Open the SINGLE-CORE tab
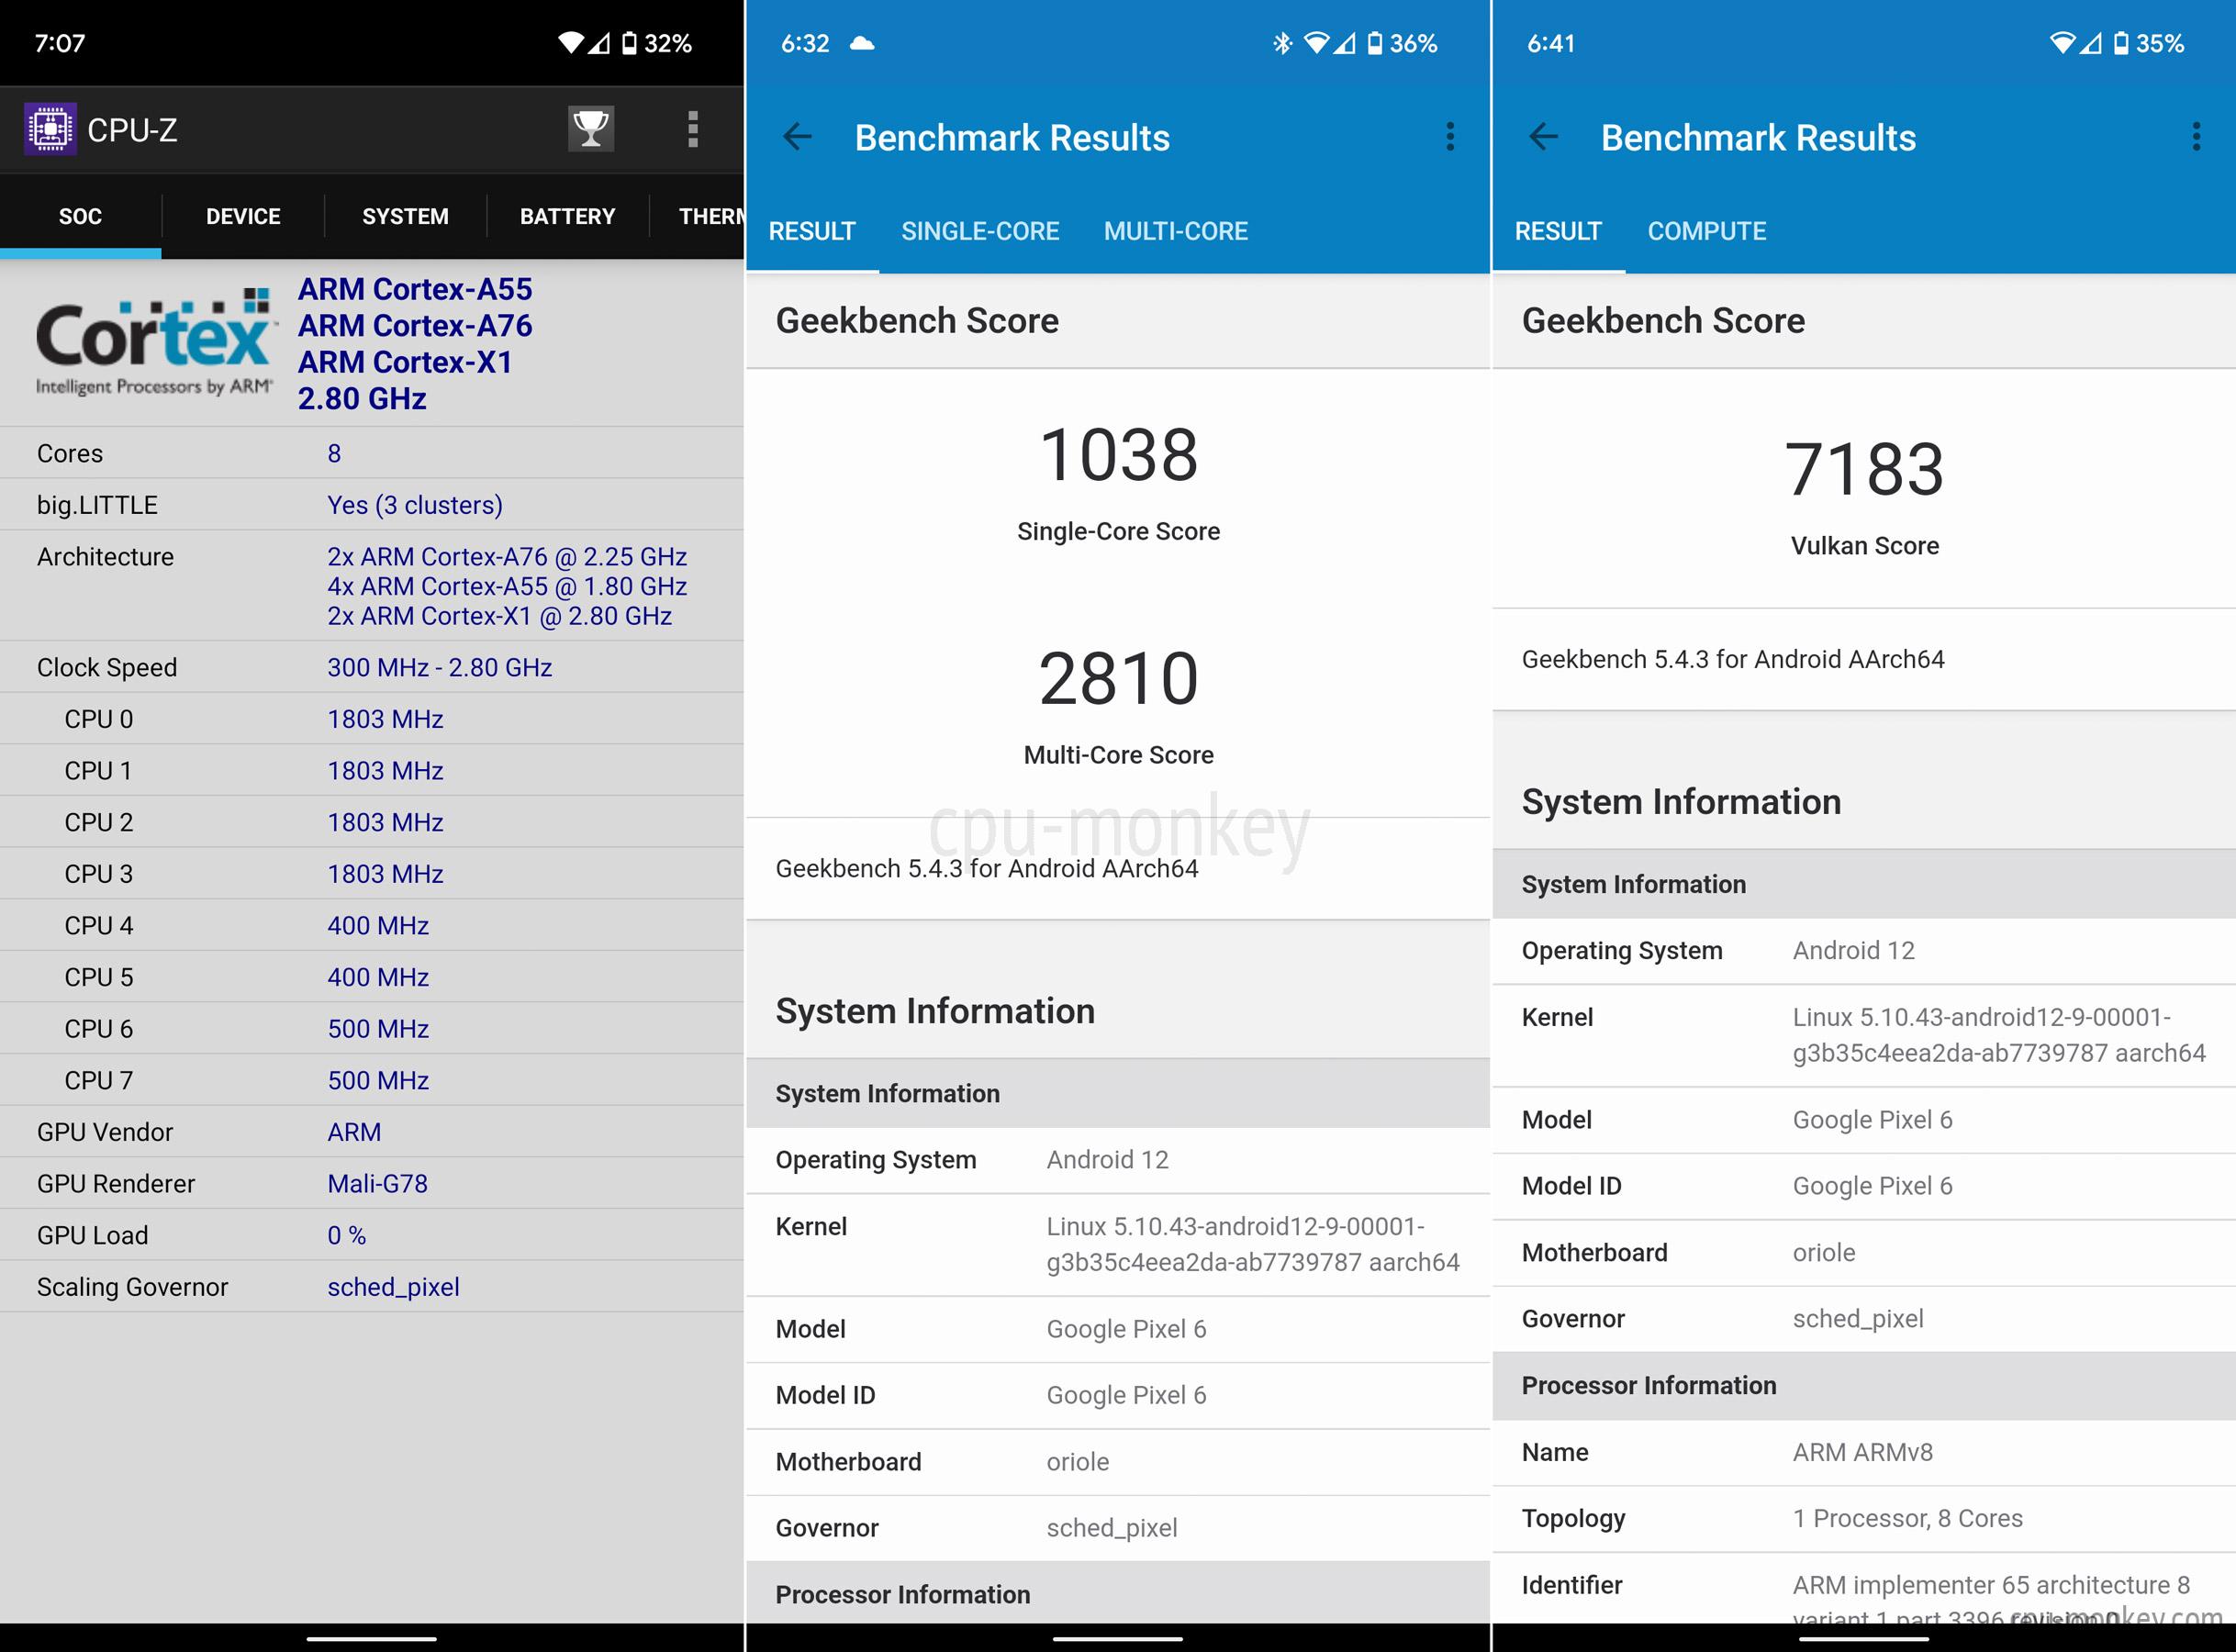Screen dimensions: 2236x1652 tap(979, 231)
